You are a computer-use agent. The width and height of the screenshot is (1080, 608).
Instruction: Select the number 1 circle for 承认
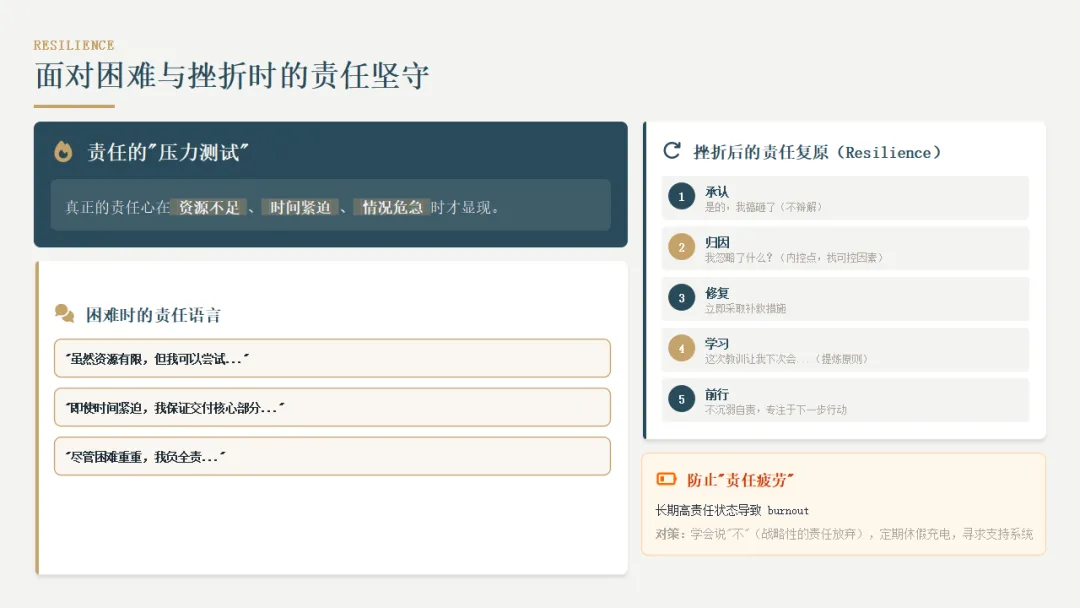pos(681,197)
